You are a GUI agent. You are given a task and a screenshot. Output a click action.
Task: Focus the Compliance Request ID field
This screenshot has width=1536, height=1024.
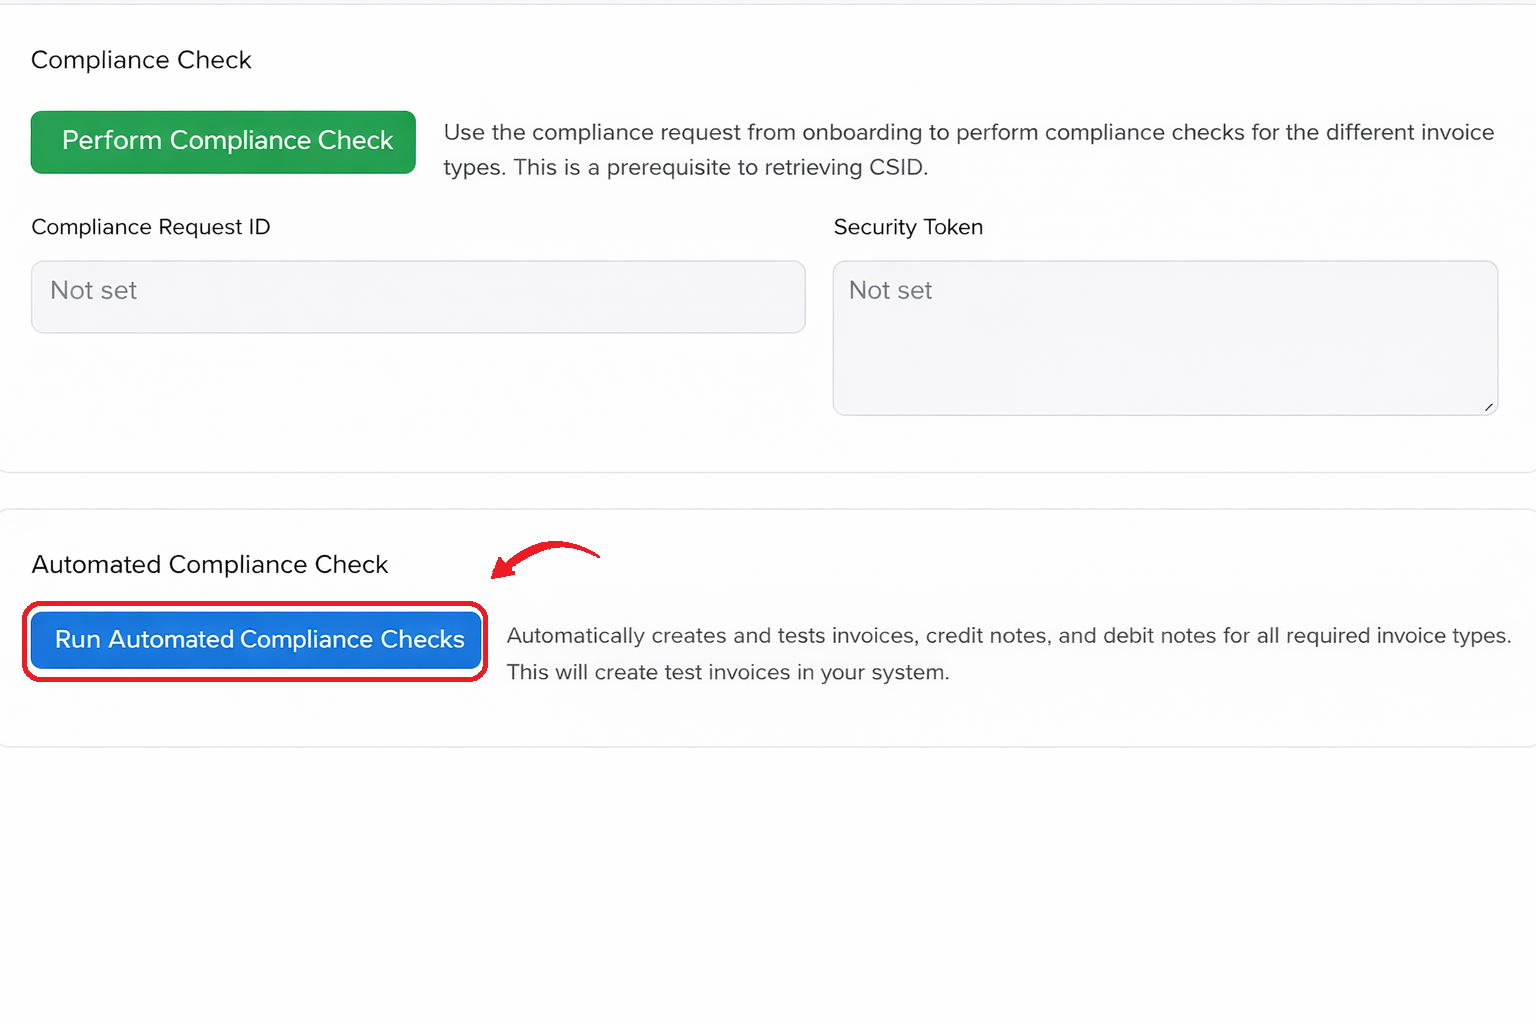[418, 297]
